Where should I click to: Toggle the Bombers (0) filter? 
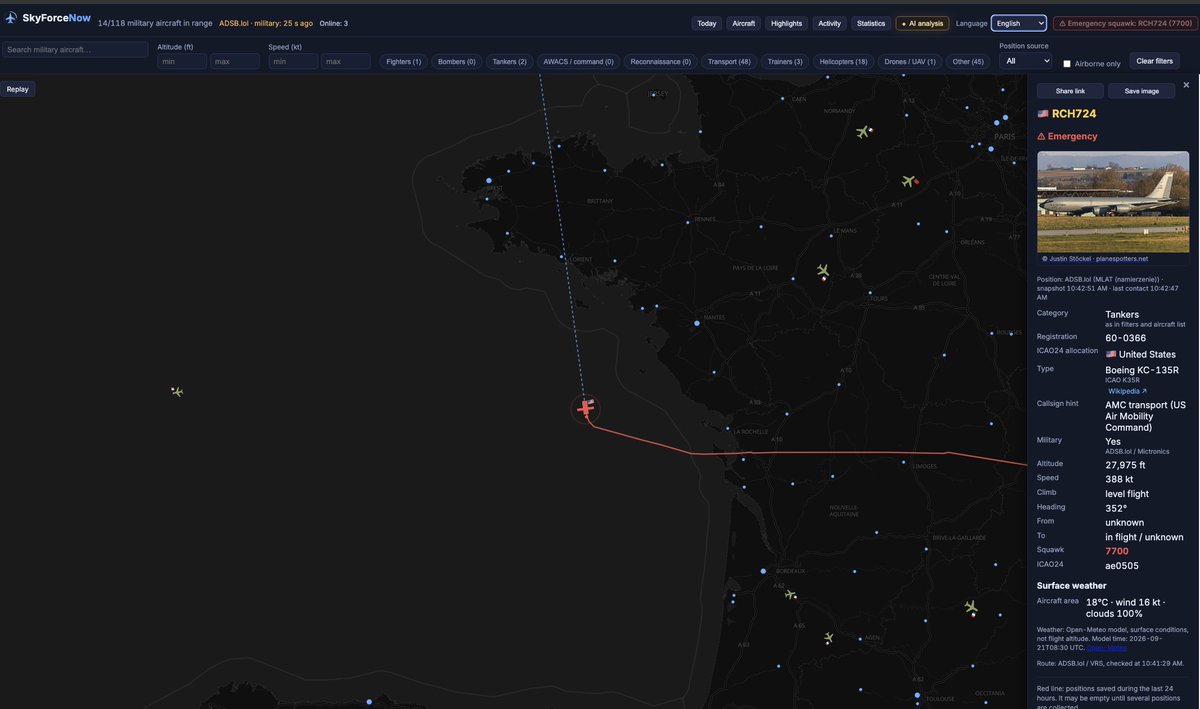(x=457, y=62)
